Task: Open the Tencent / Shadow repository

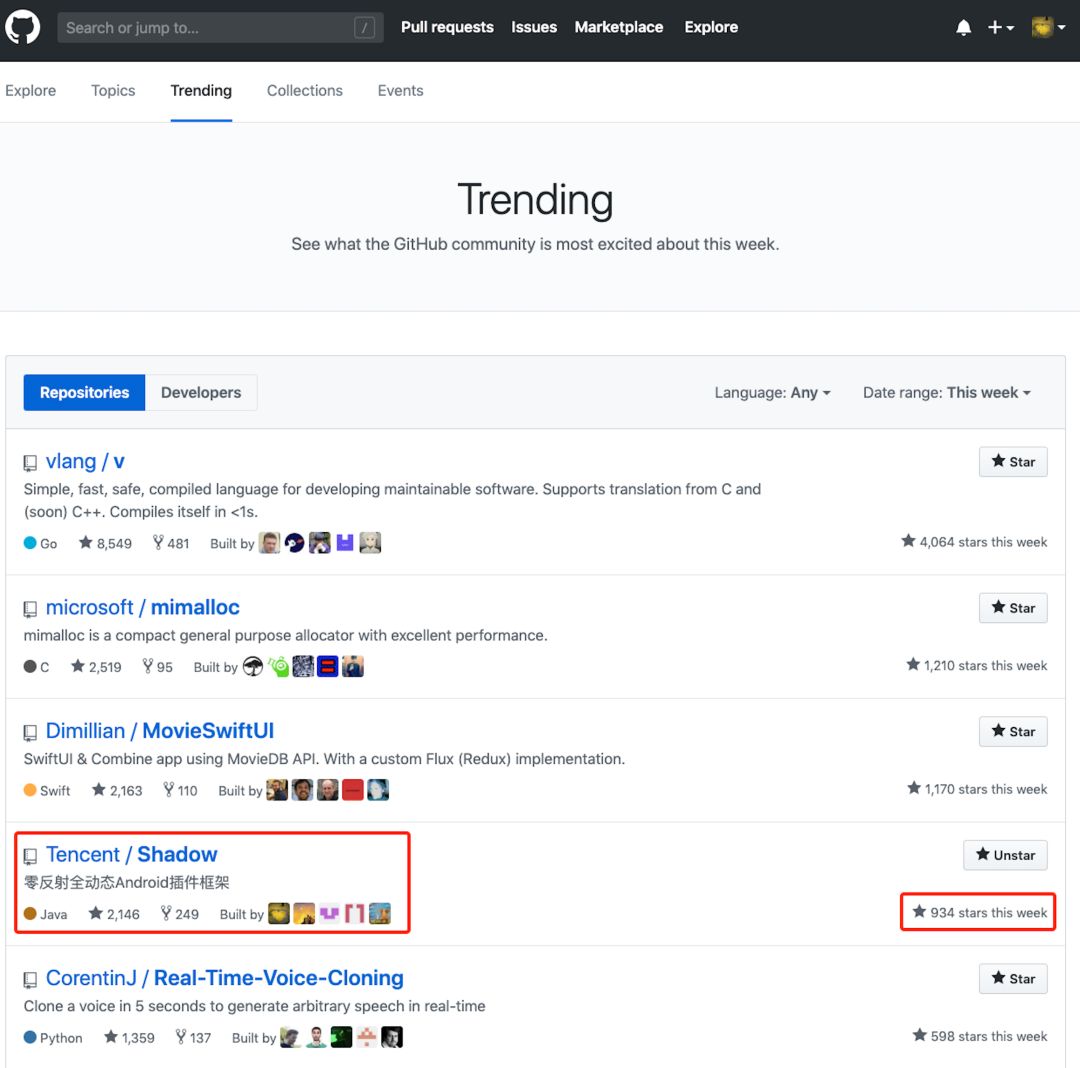Action: [x=132, y=855]
